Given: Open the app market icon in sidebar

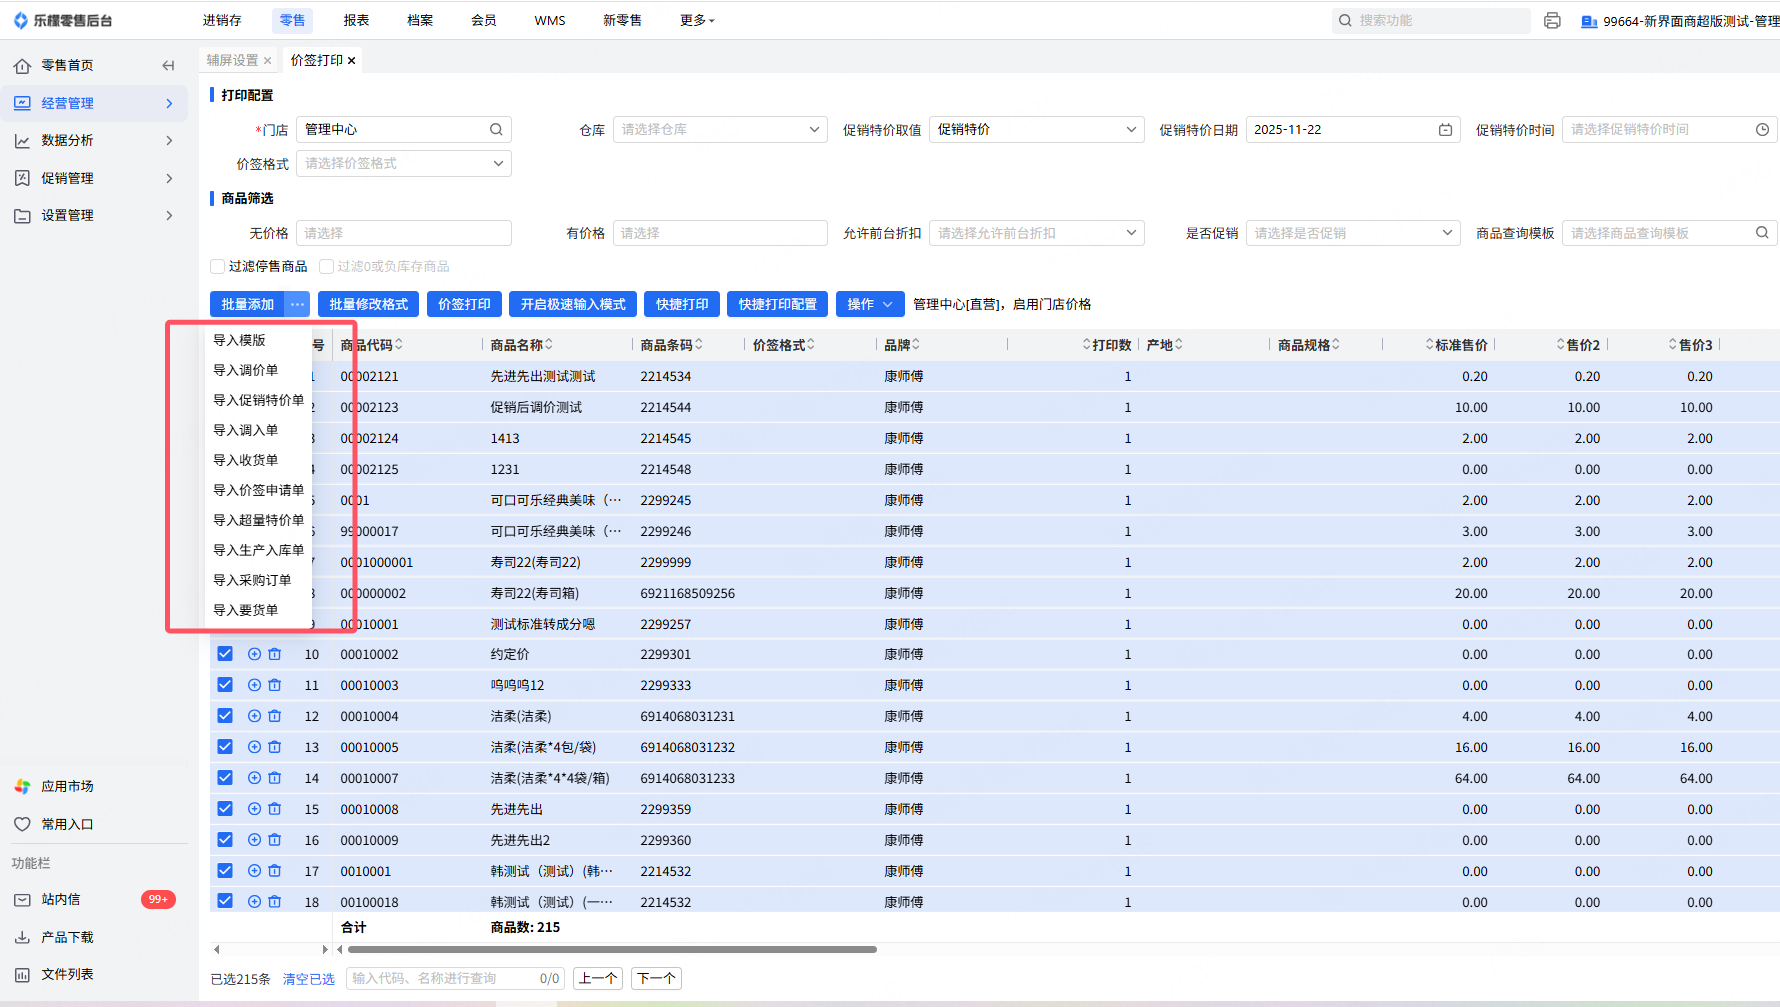Looking at the screenshot, I should pyautogui.click(x=22, y=787).
